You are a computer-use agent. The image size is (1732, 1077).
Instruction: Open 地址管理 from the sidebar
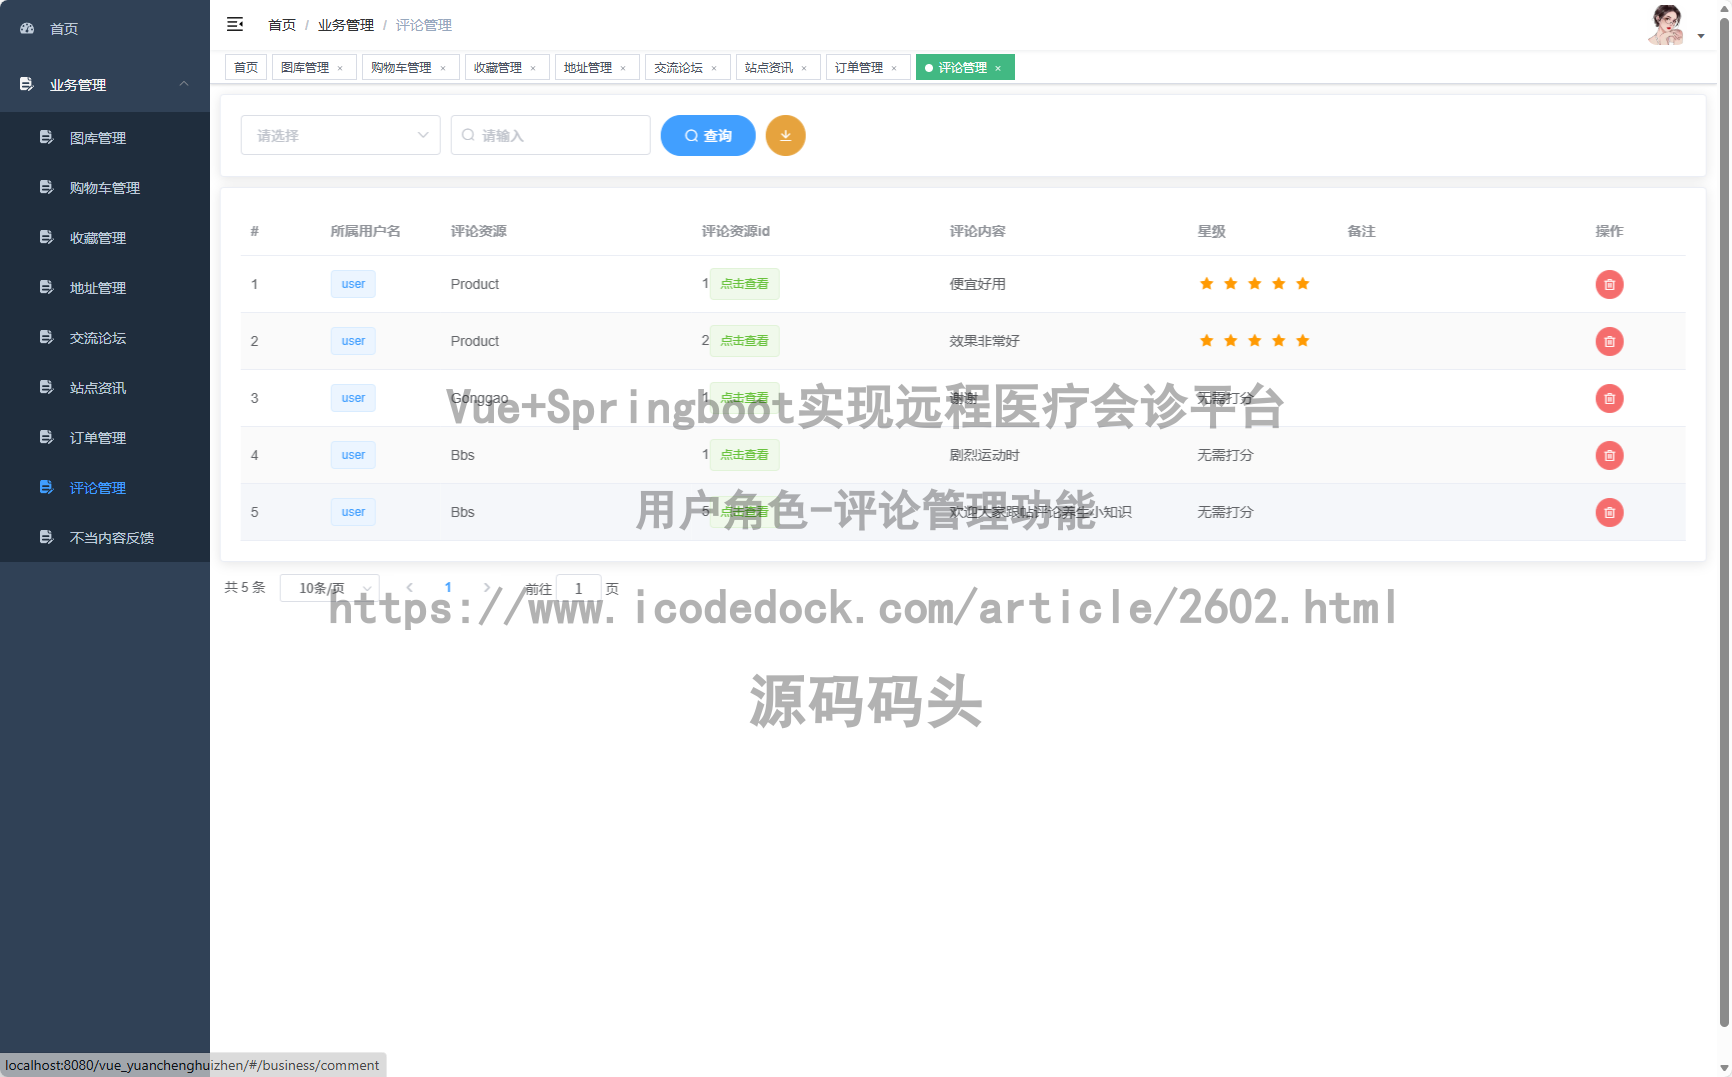click(x=97, y=287)
